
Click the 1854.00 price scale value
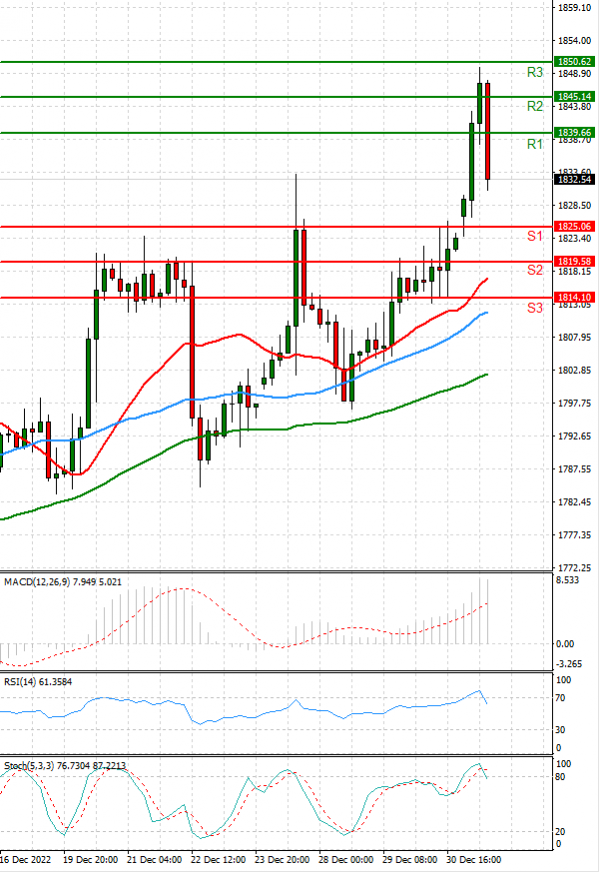coord(574,41)
